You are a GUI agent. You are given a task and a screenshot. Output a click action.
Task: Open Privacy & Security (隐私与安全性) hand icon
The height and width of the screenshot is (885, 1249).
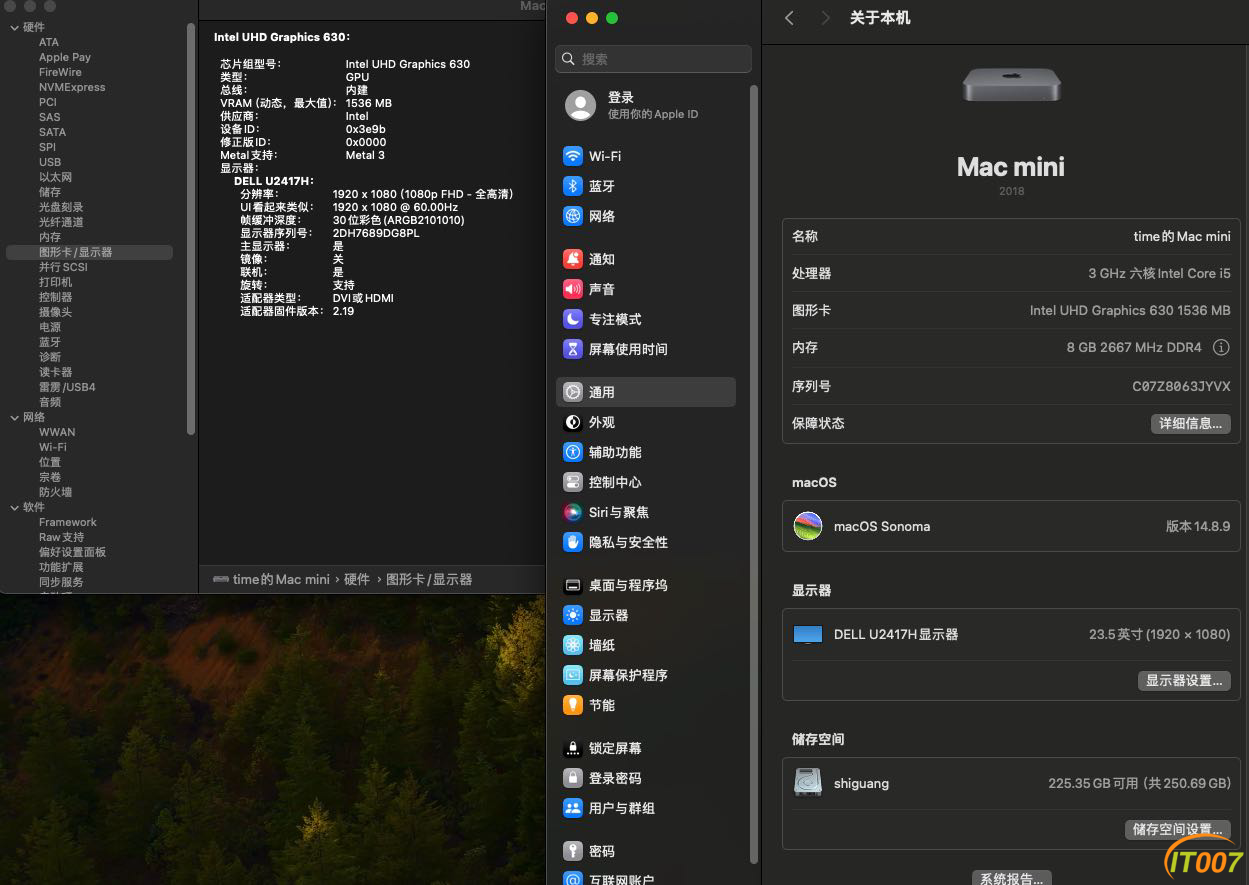(573, 542)
